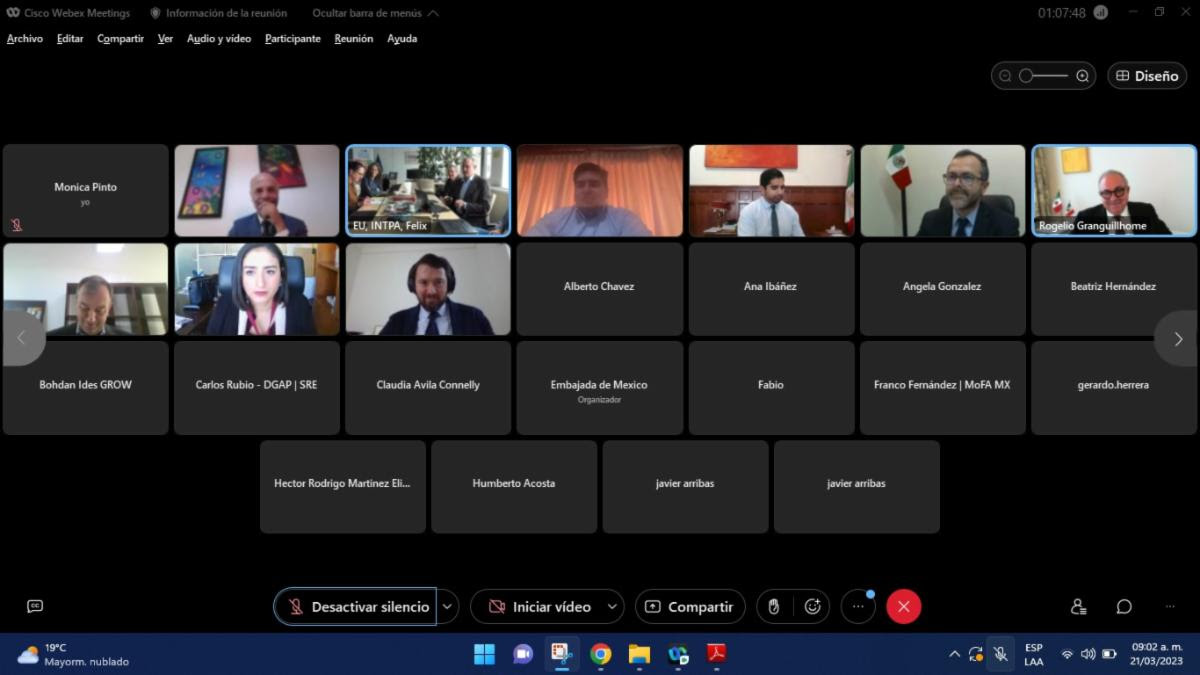
Task: Open the emoji reactions icon
Action: click(x=812, y=606)
